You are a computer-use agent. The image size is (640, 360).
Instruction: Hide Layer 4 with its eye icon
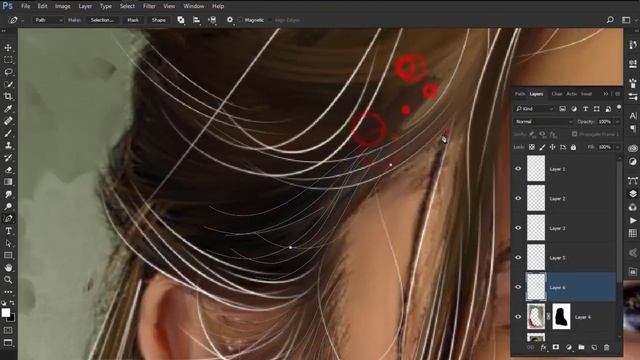coord(518,317)
